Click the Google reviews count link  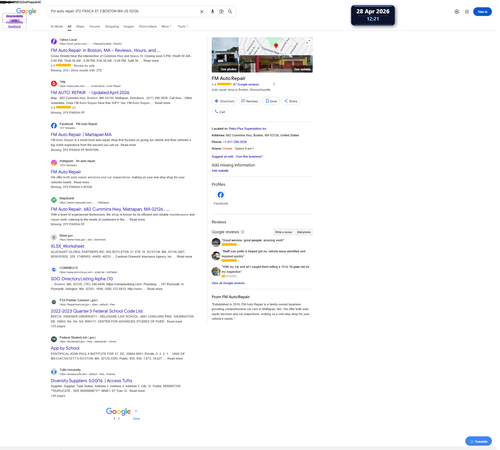246,85
